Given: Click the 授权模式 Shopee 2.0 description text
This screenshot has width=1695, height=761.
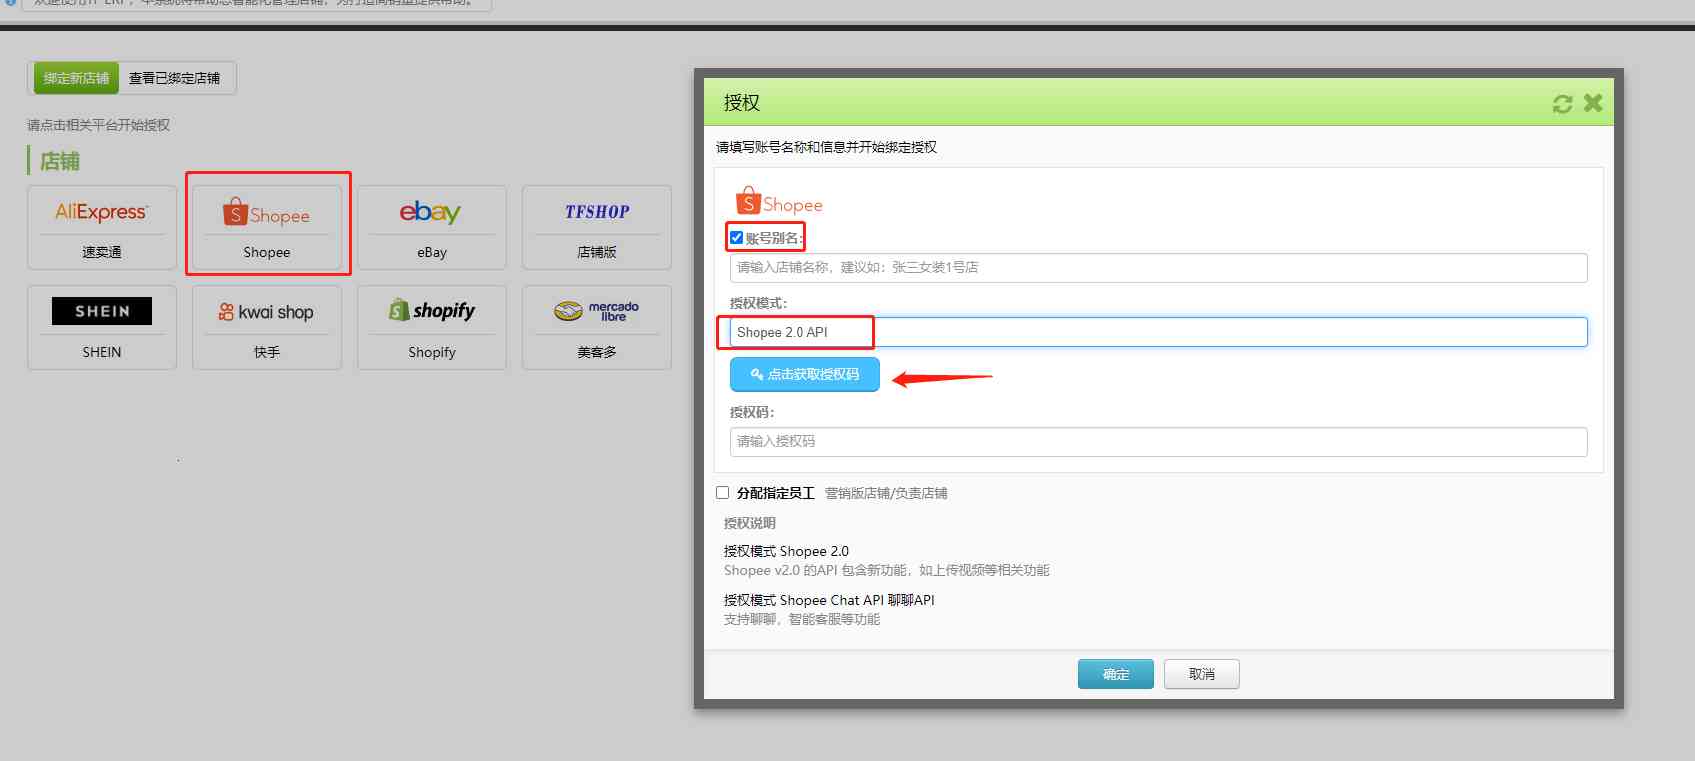Looking at the screenshot, I should (x=786, y=551).
